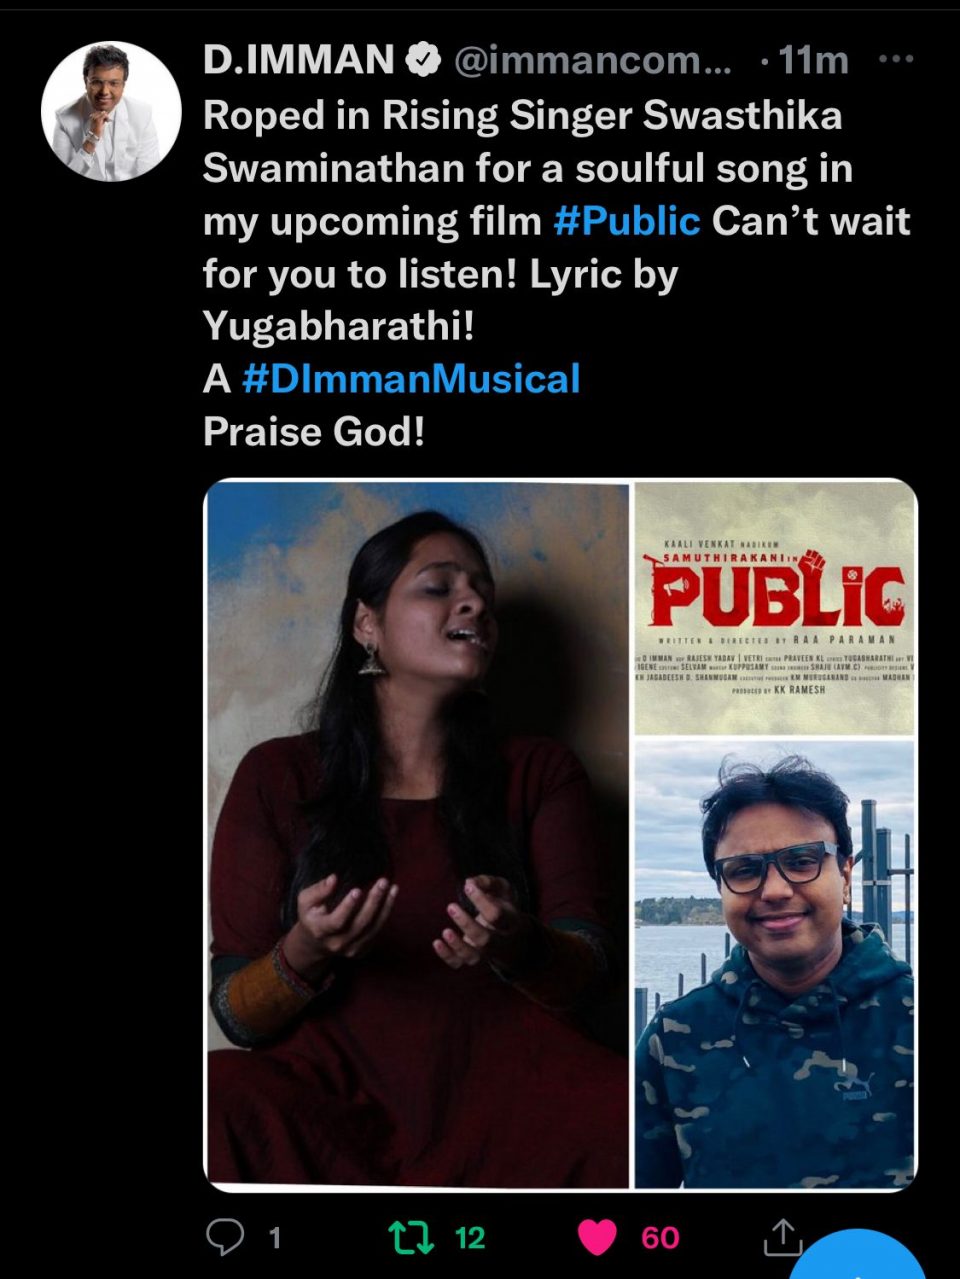
Task: Open the #DImmanMusical hashtag link
Action: click(411, 379)
